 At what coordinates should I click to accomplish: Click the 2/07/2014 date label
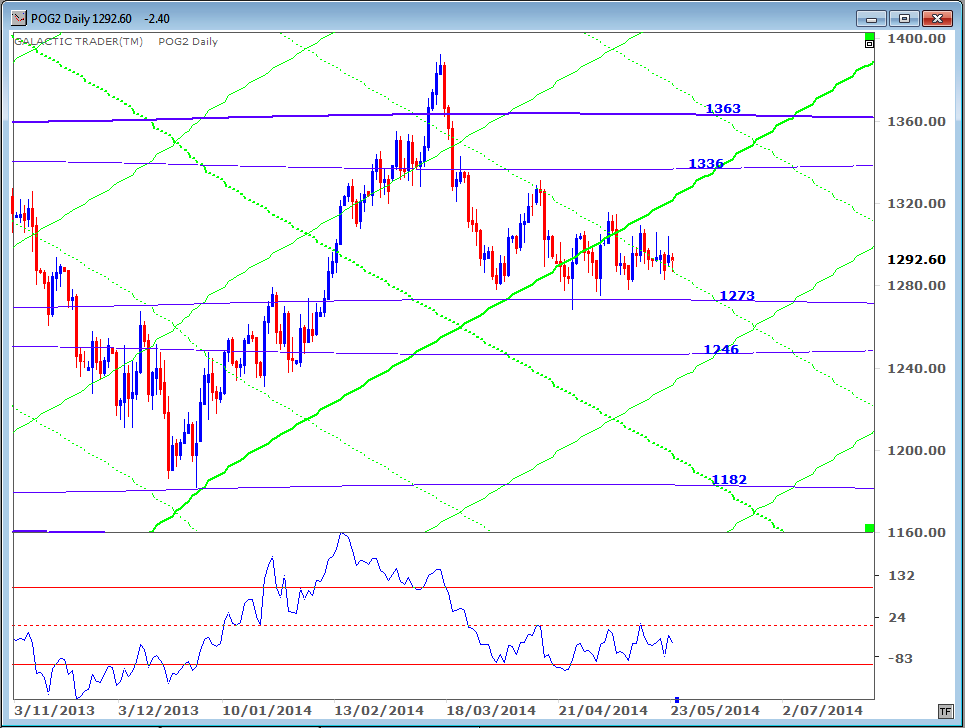click(822, 711)
